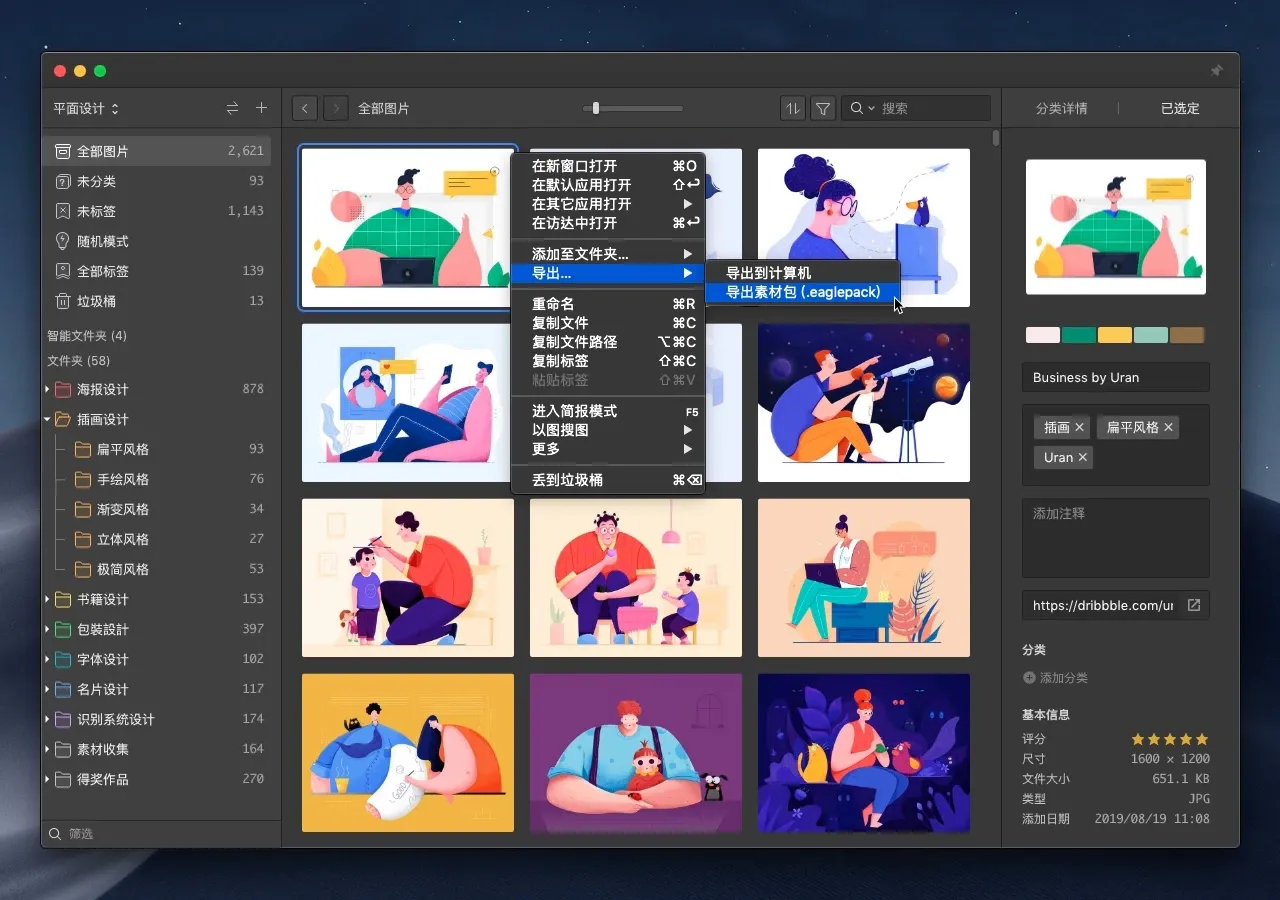The image size is (1280, 900).
Task: Collapse the 插画设计 folder
Action: point(47,419)
